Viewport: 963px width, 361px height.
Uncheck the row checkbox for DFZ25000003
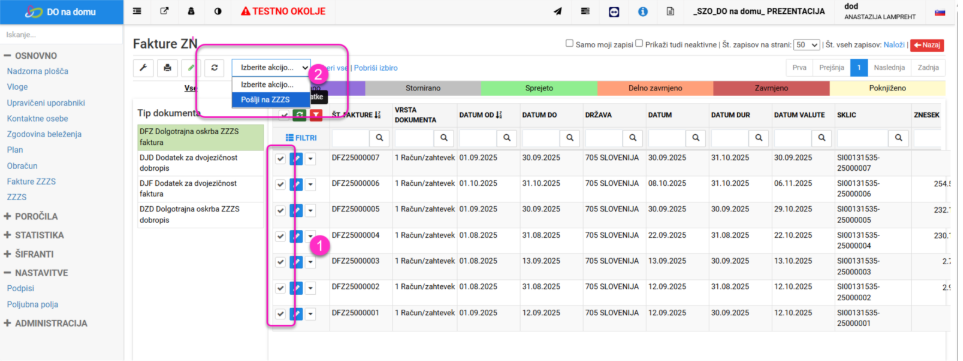coord(281,262)
